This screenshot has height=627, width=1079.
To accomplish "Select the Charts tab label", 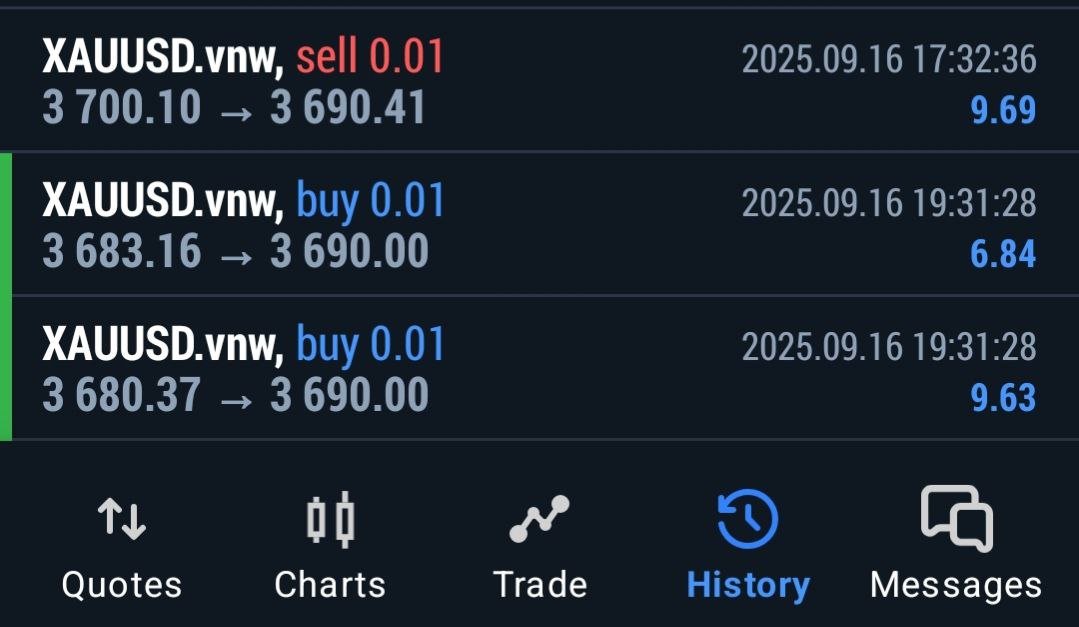I will coord(330,584).
